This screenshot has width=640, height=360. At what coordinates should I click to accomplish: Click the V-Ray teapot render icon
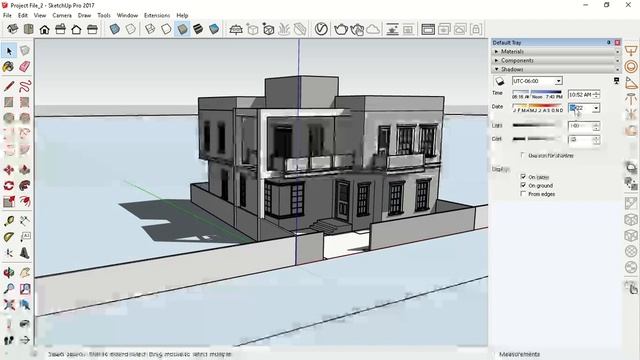tap(341, 29)
